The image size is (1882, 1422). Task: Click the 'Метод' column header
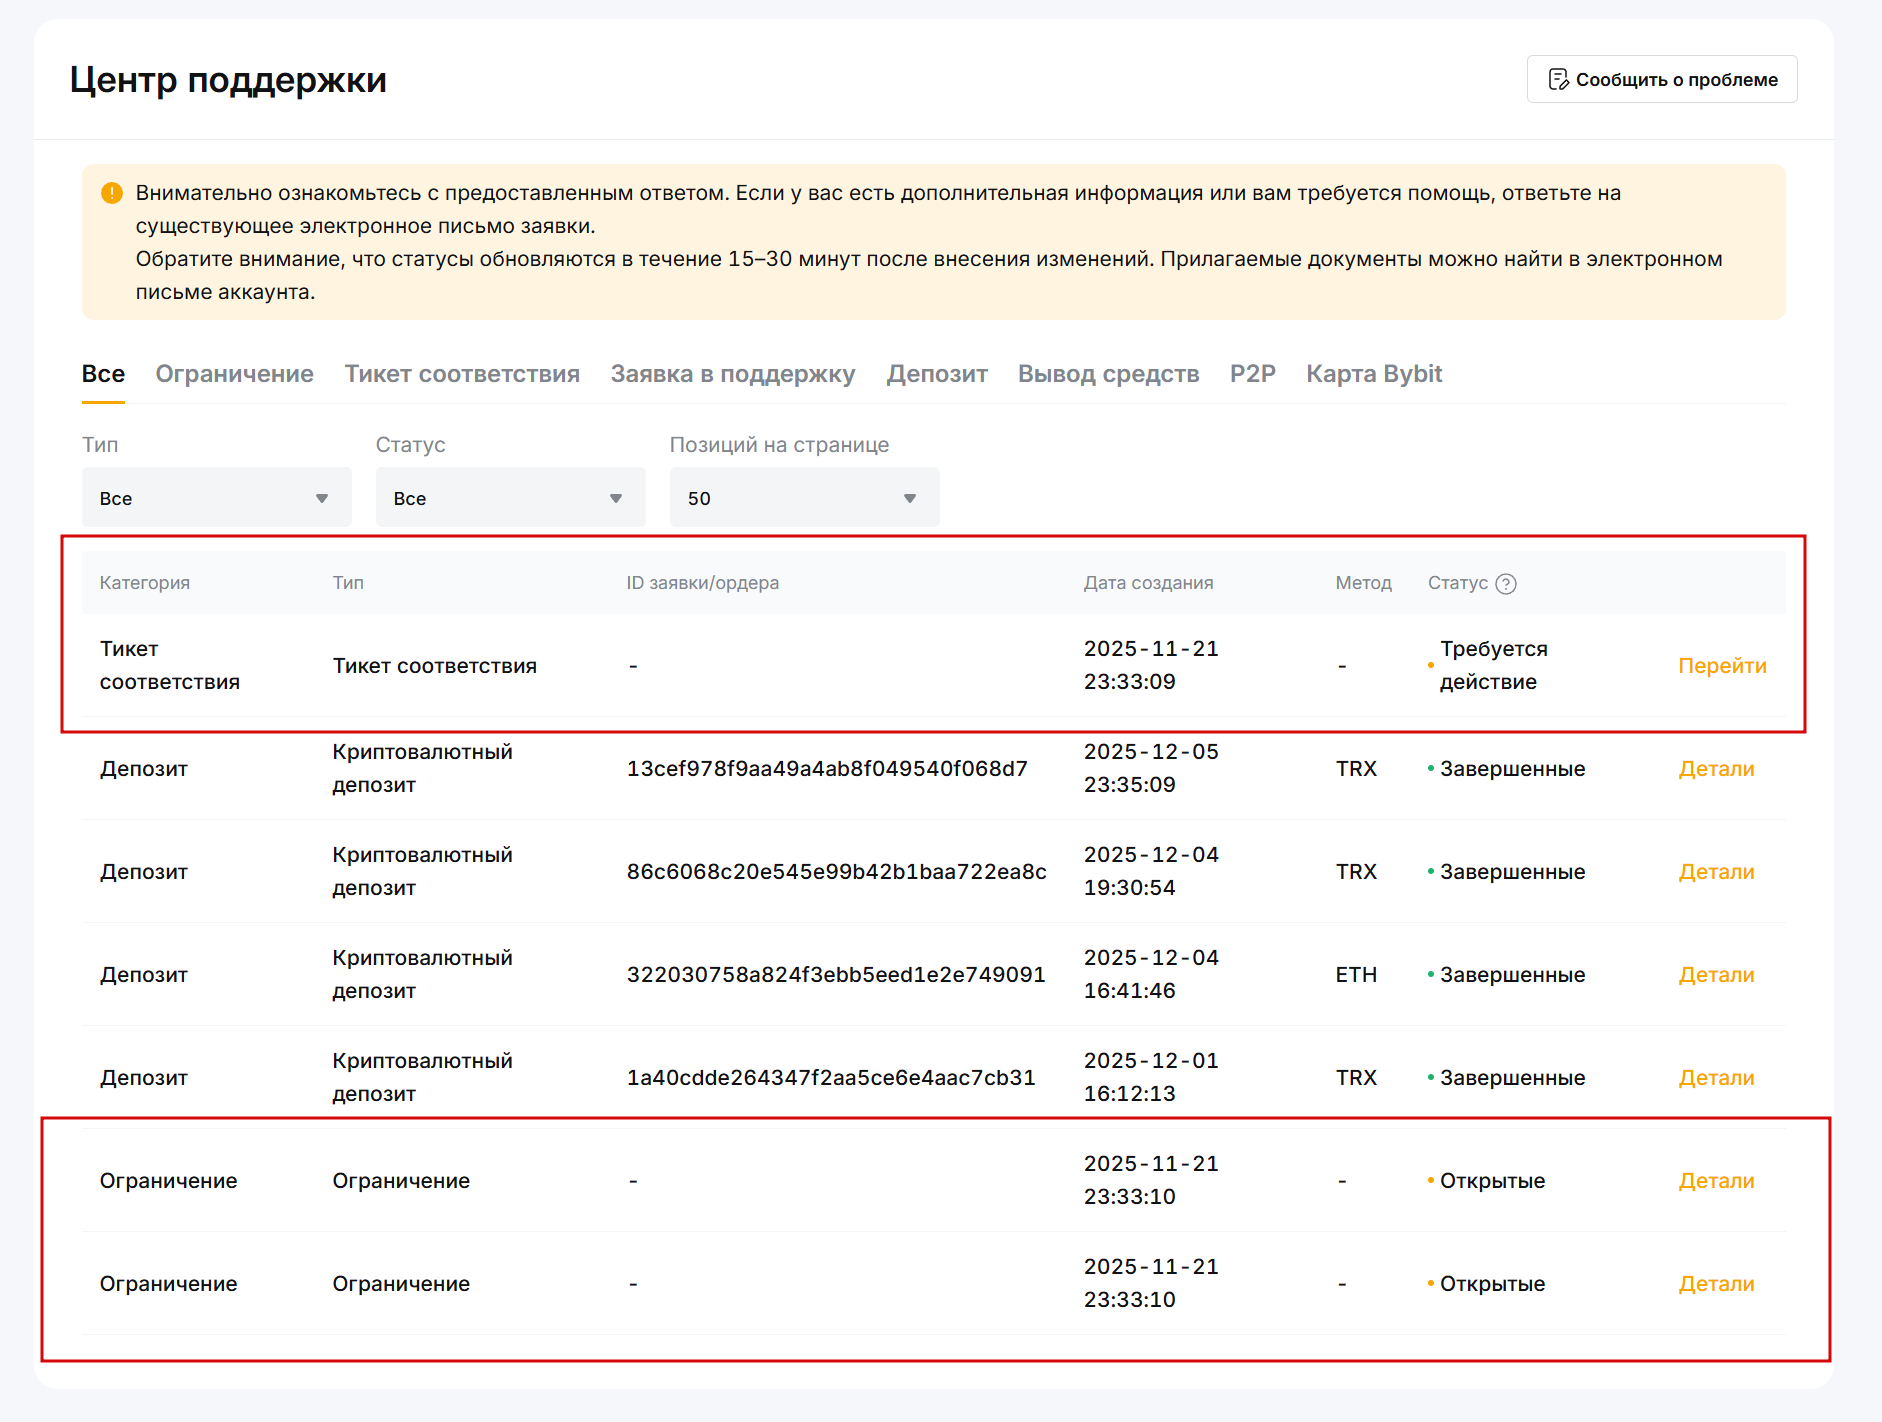tap(1364, 583)
